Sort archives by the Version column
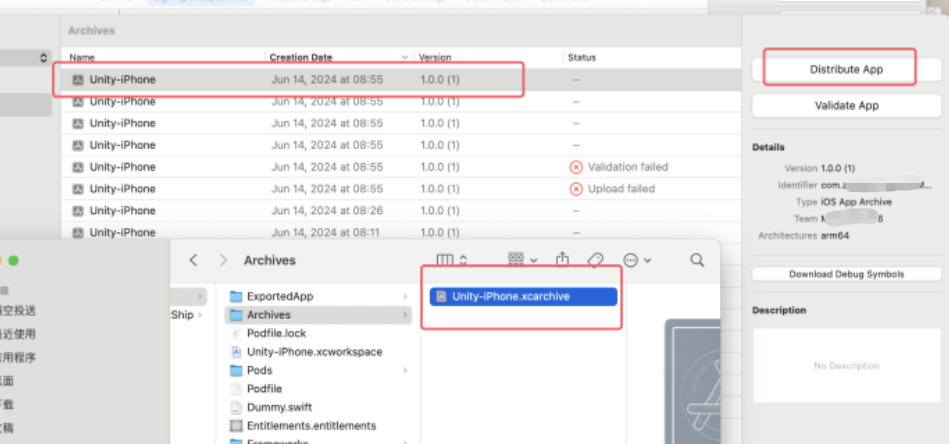The width and height of the screenshot is (949, 444). (435, 57)
